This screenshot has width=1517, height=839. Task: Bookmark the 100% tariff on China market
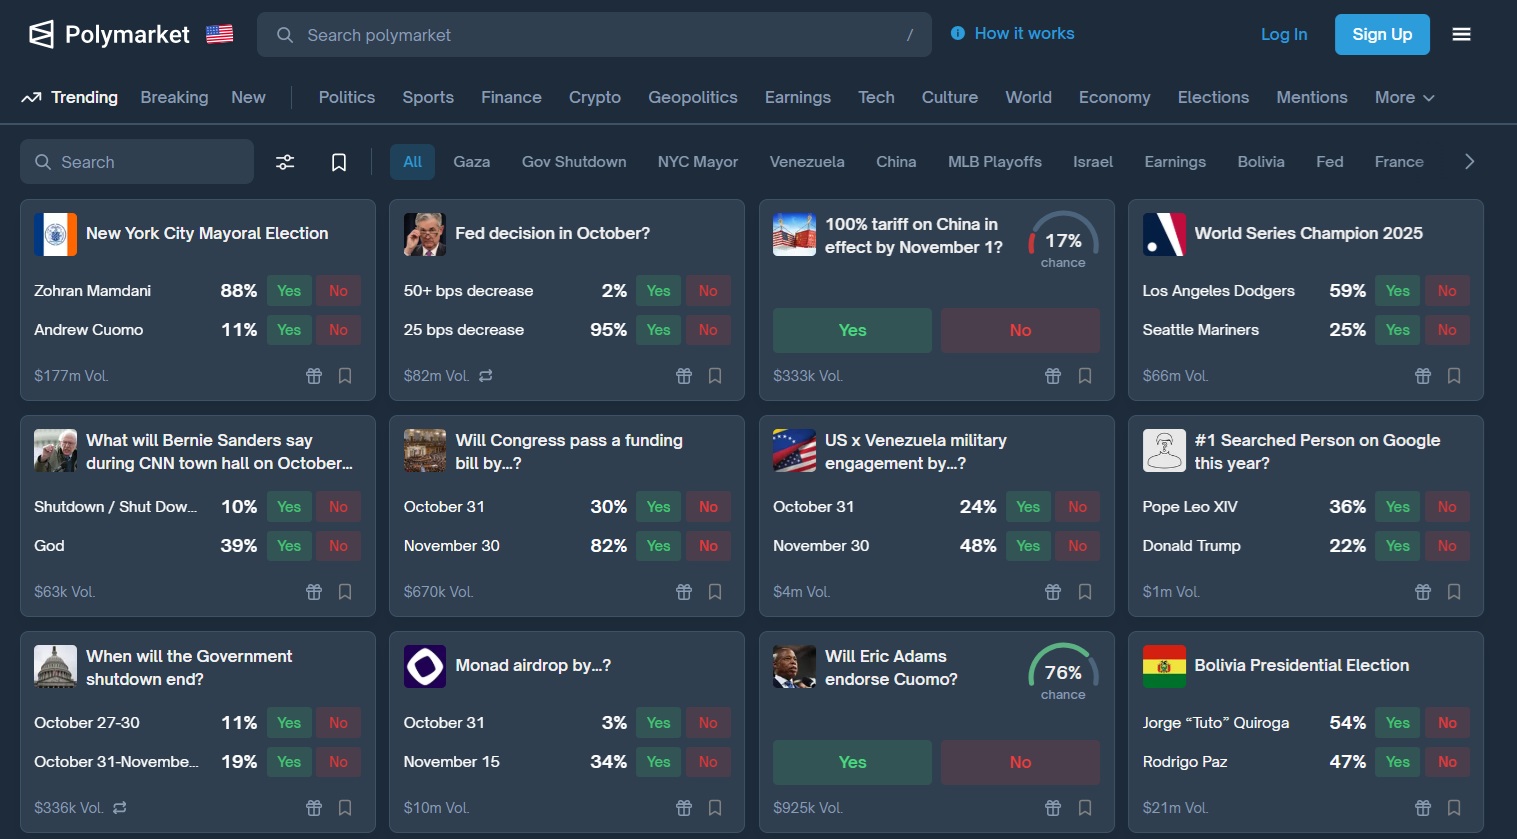(x=1085, y=376)
